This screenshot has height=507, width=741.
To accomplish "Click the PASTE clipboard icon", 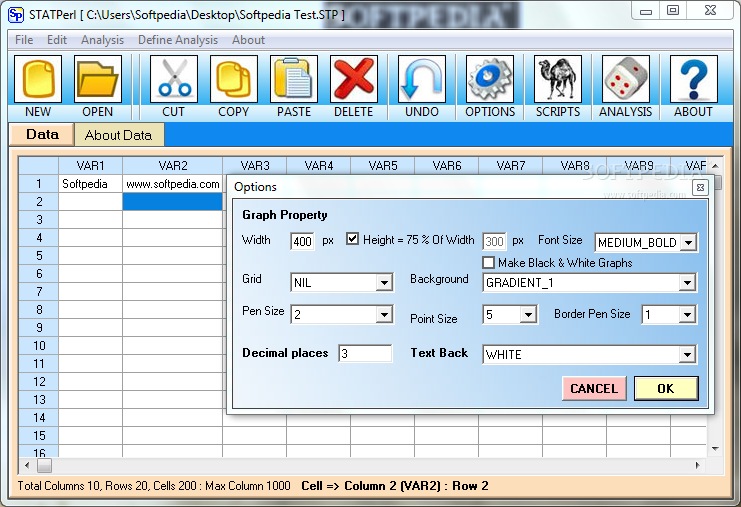I will point(293,79).
